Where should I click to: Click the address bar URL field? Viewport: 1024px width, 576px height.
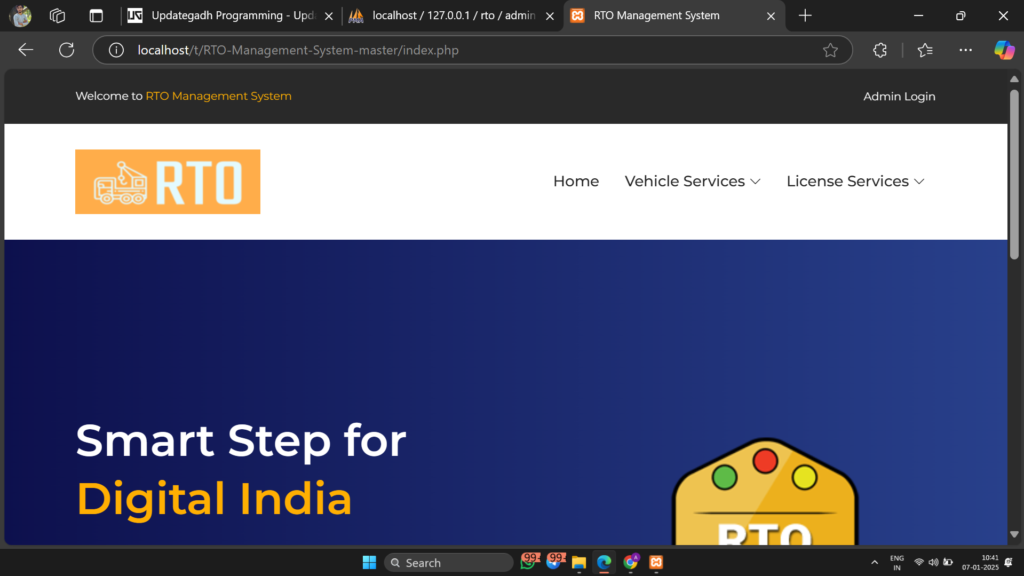[470, 50]
